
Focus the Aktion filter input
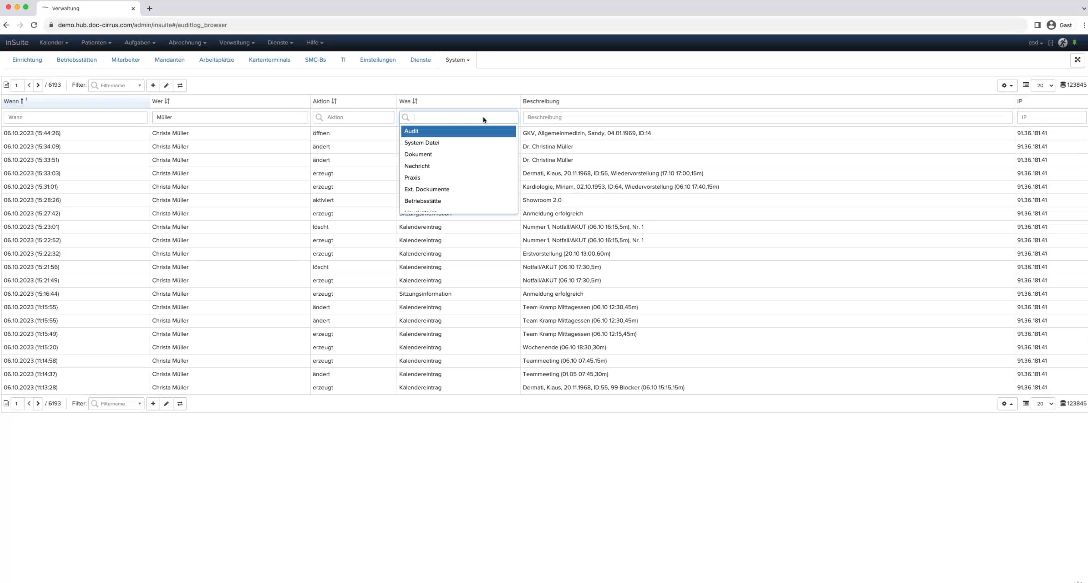tap(353, 117)
